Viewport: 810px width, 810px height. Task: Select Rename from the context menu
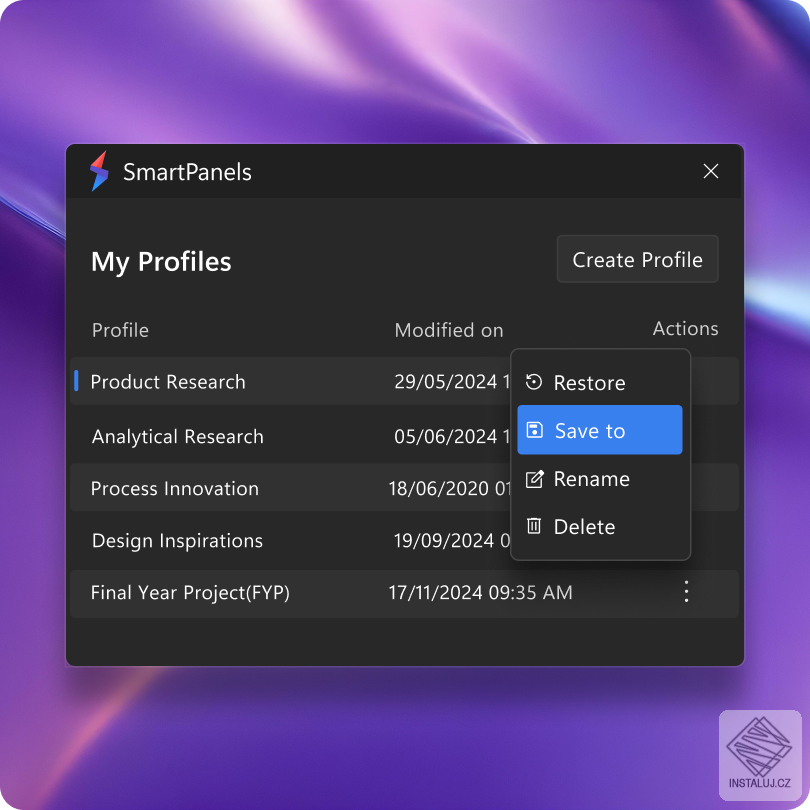click(x=600, y=479)
